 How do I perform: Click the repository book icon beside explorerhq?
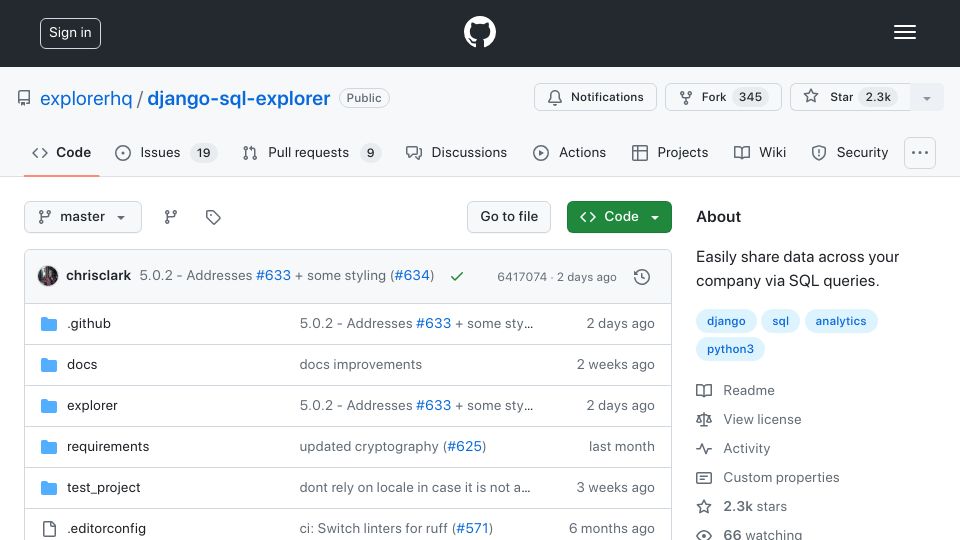pyautogui.click(x=24, y=98)
